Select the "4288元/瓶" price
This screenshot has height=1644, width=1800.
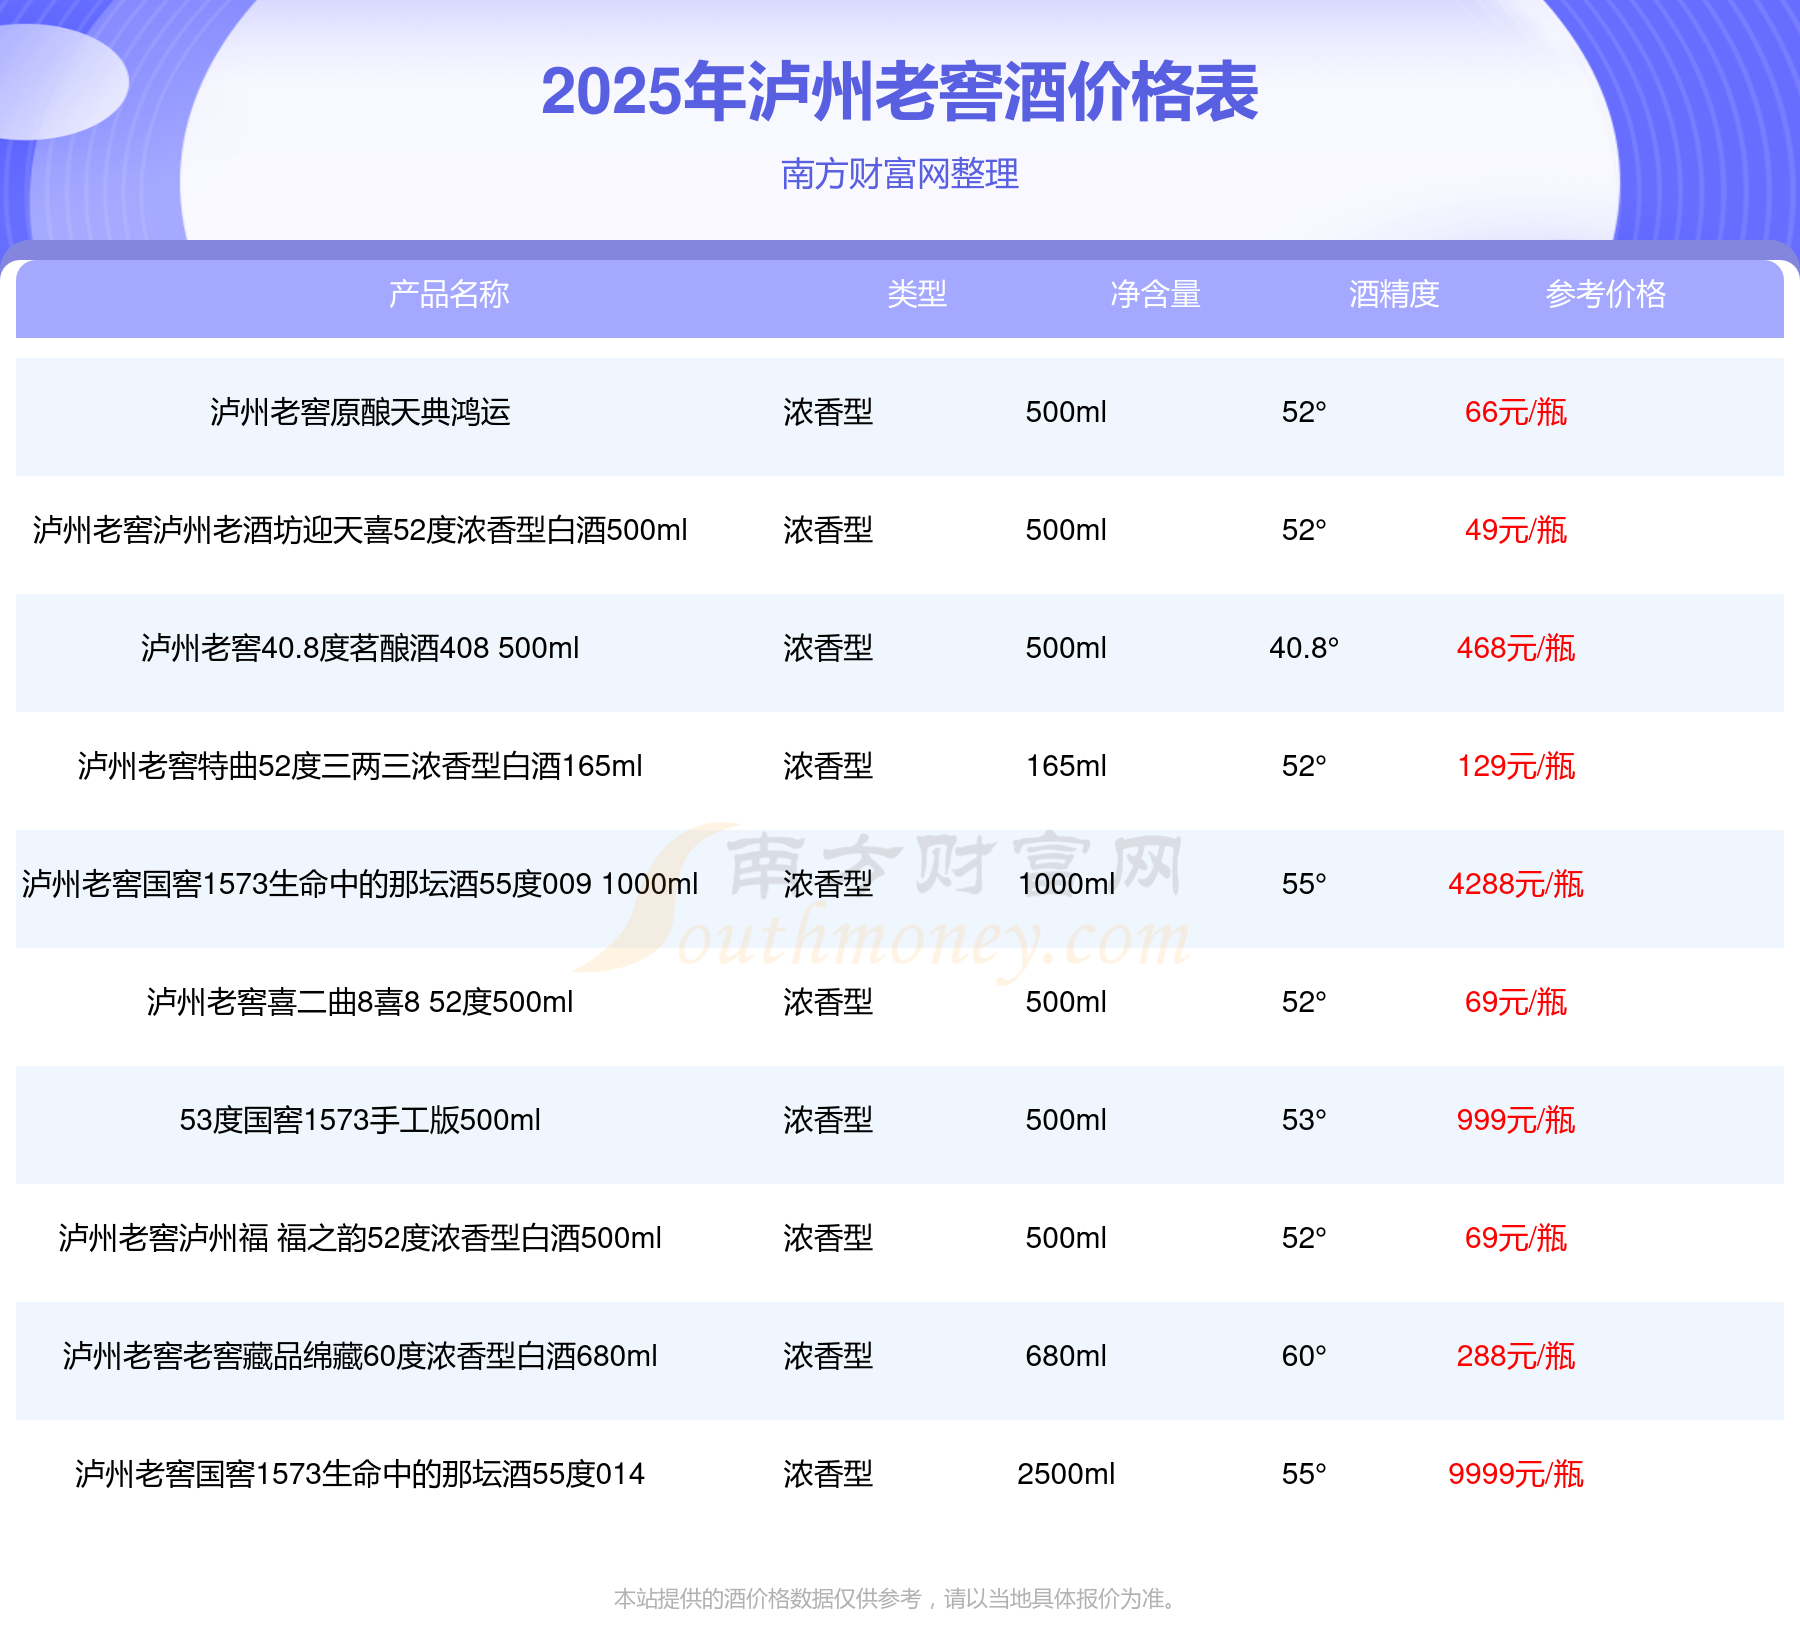(x=1516, y=884)
